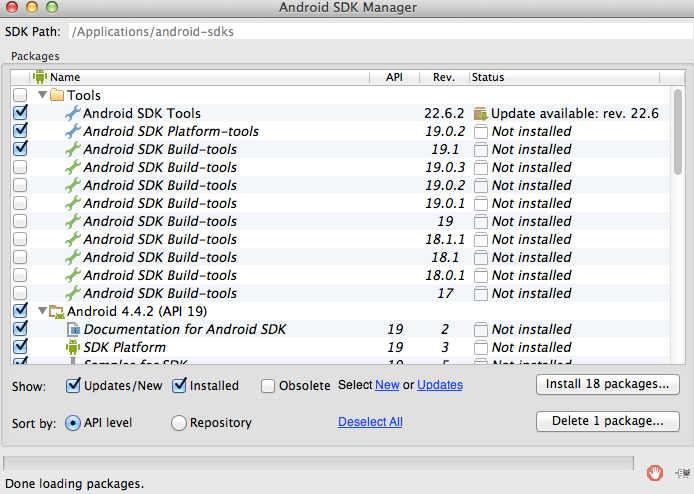
Task: Click the Rev. column header
Action: (444, 77)
